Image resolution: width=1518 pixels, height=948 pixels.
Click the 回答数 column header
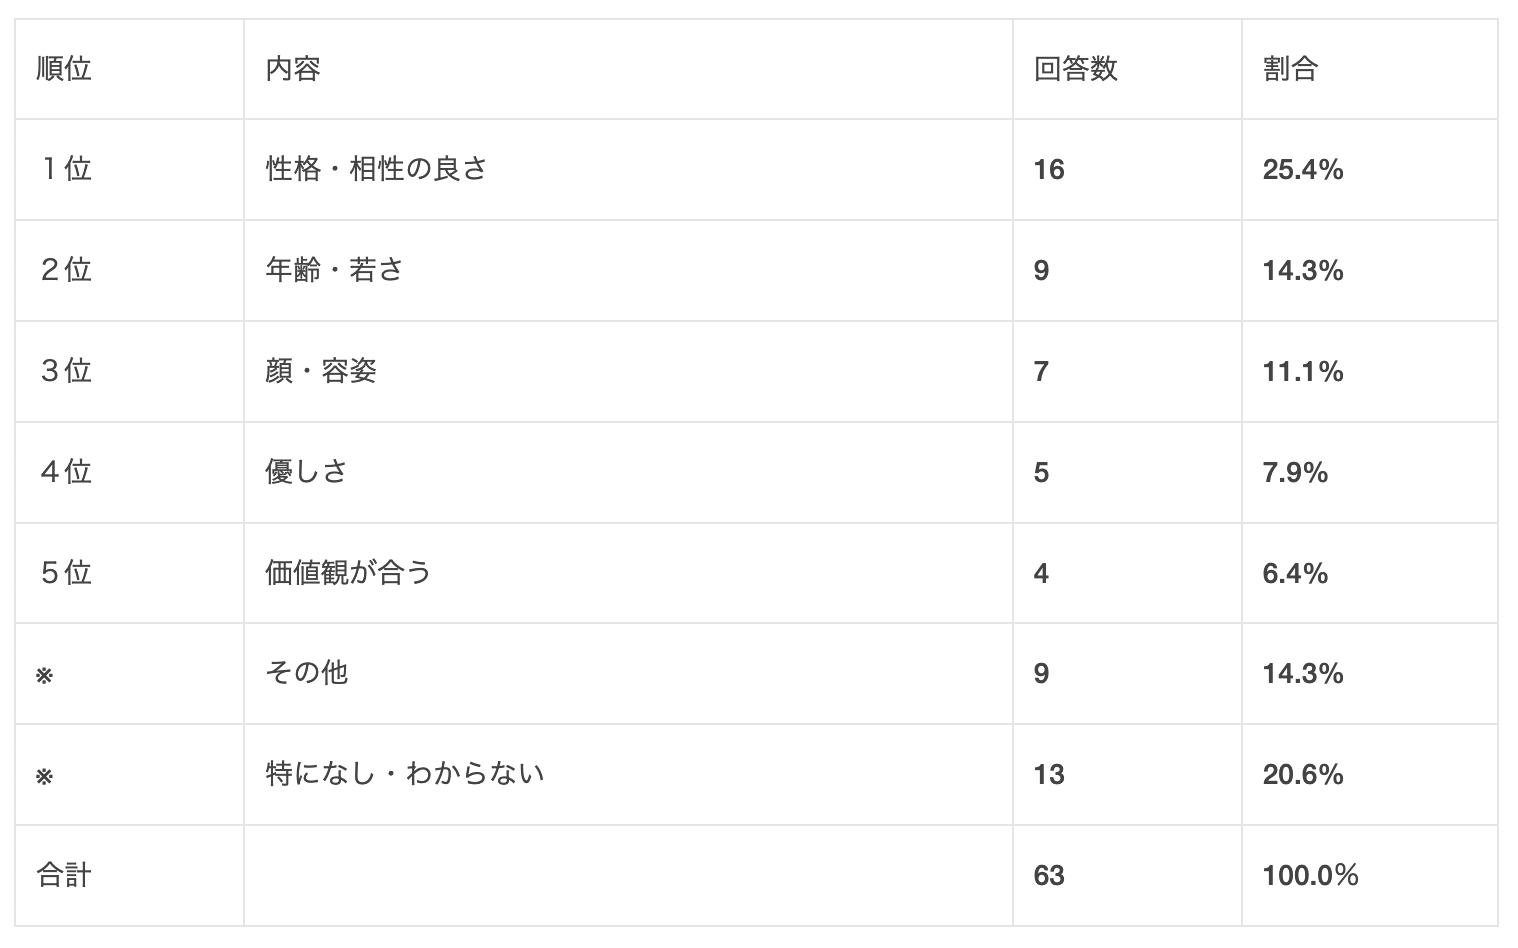[1075, 69]
